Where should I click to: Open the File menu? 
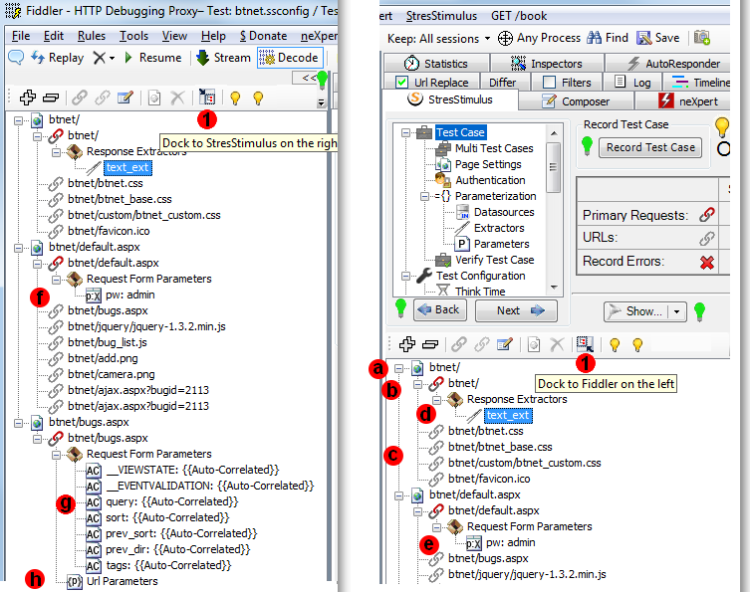pos(21,36)
